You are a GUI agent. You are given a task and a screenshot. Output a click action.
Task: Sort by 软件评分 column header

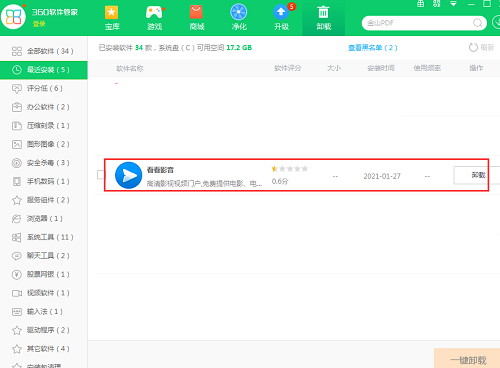[x=287, y=68]
